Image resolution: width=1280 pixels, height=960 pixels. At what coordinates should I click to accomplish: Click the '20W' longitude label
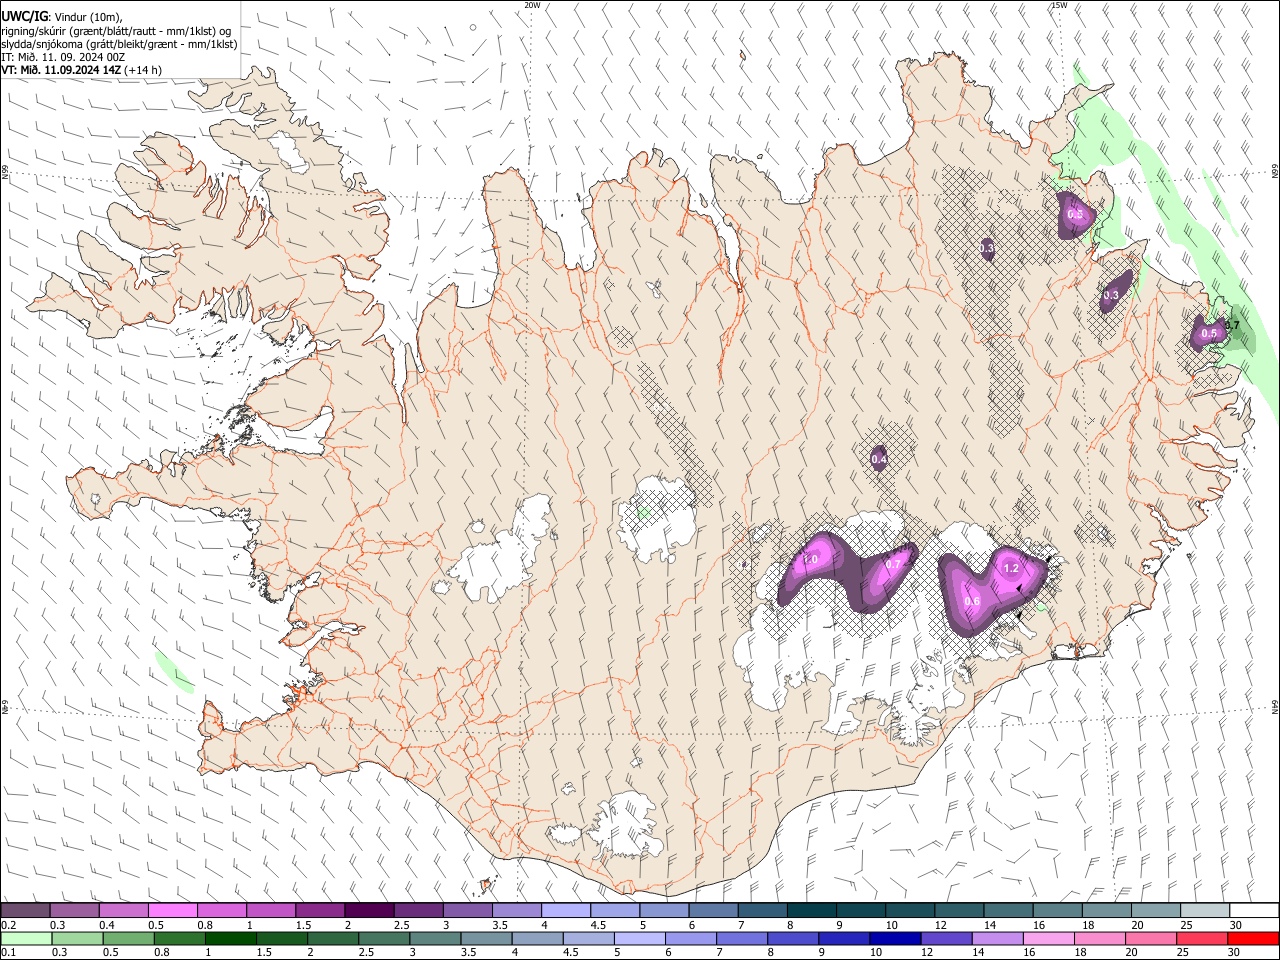click(532, 5)
